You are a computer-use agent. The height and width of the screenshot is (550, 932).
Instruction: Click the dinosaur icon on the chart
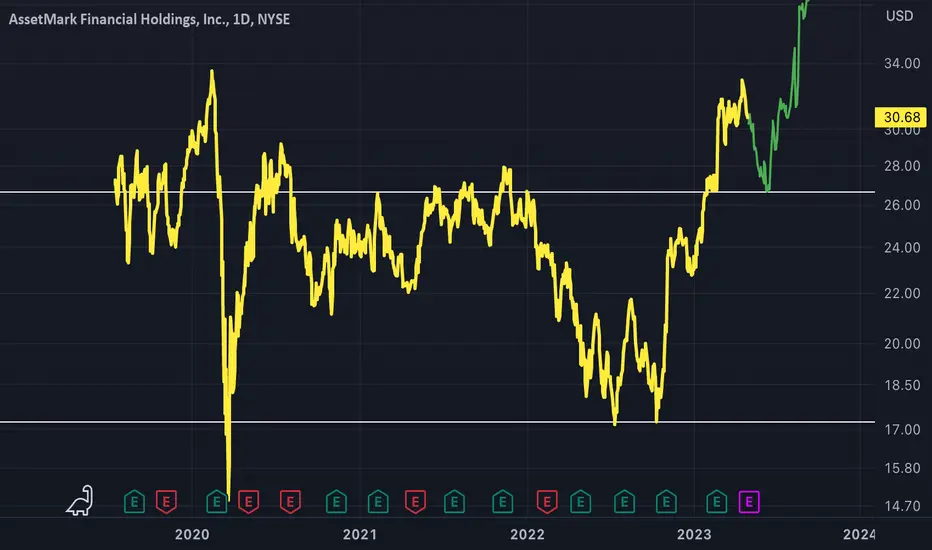80,501
